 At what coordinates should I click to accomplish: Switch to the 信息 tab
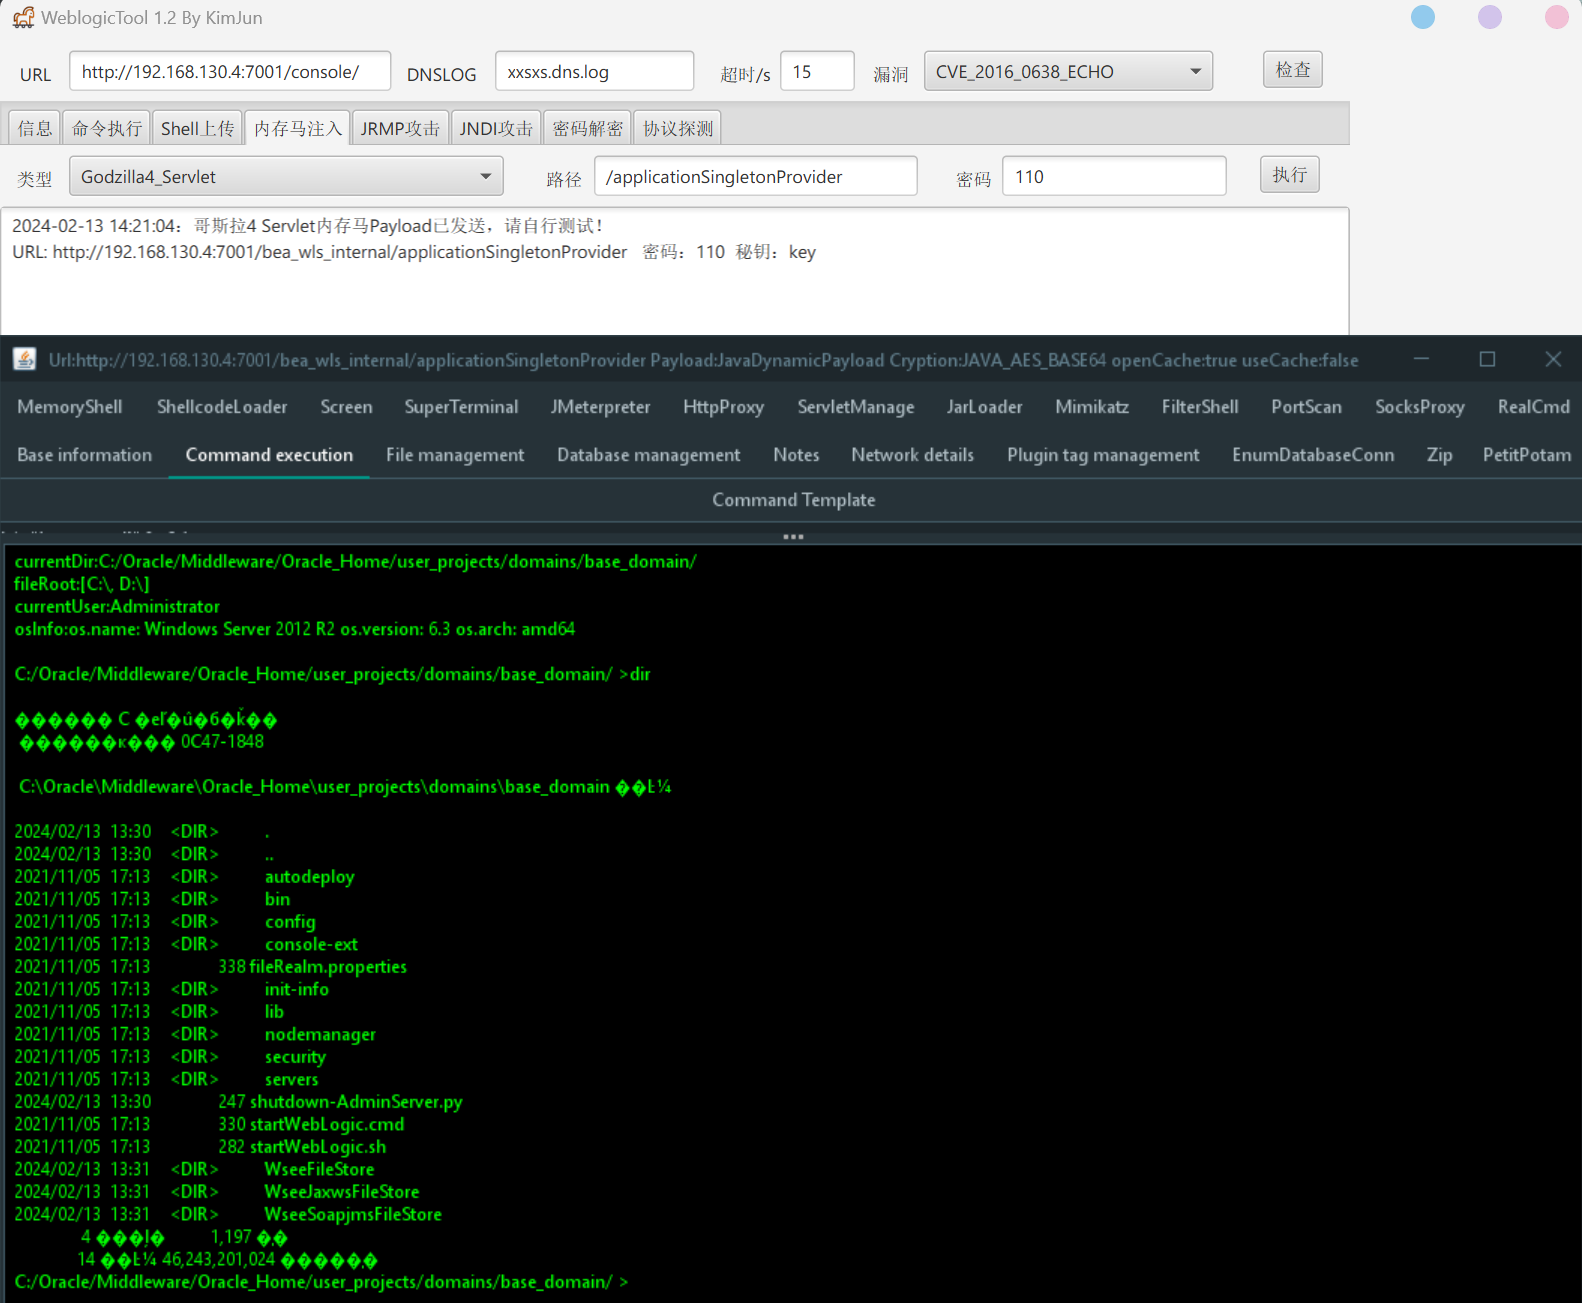35,128
